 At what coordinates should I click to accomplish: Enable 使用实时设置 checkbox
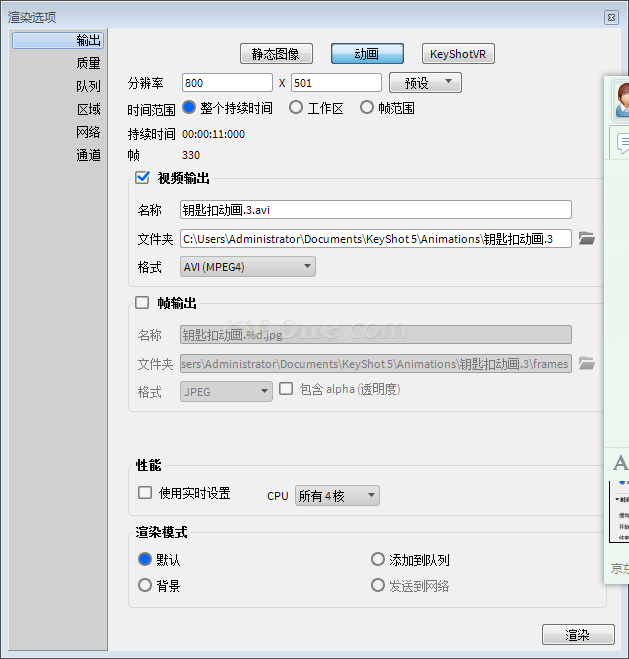[145, 493]
